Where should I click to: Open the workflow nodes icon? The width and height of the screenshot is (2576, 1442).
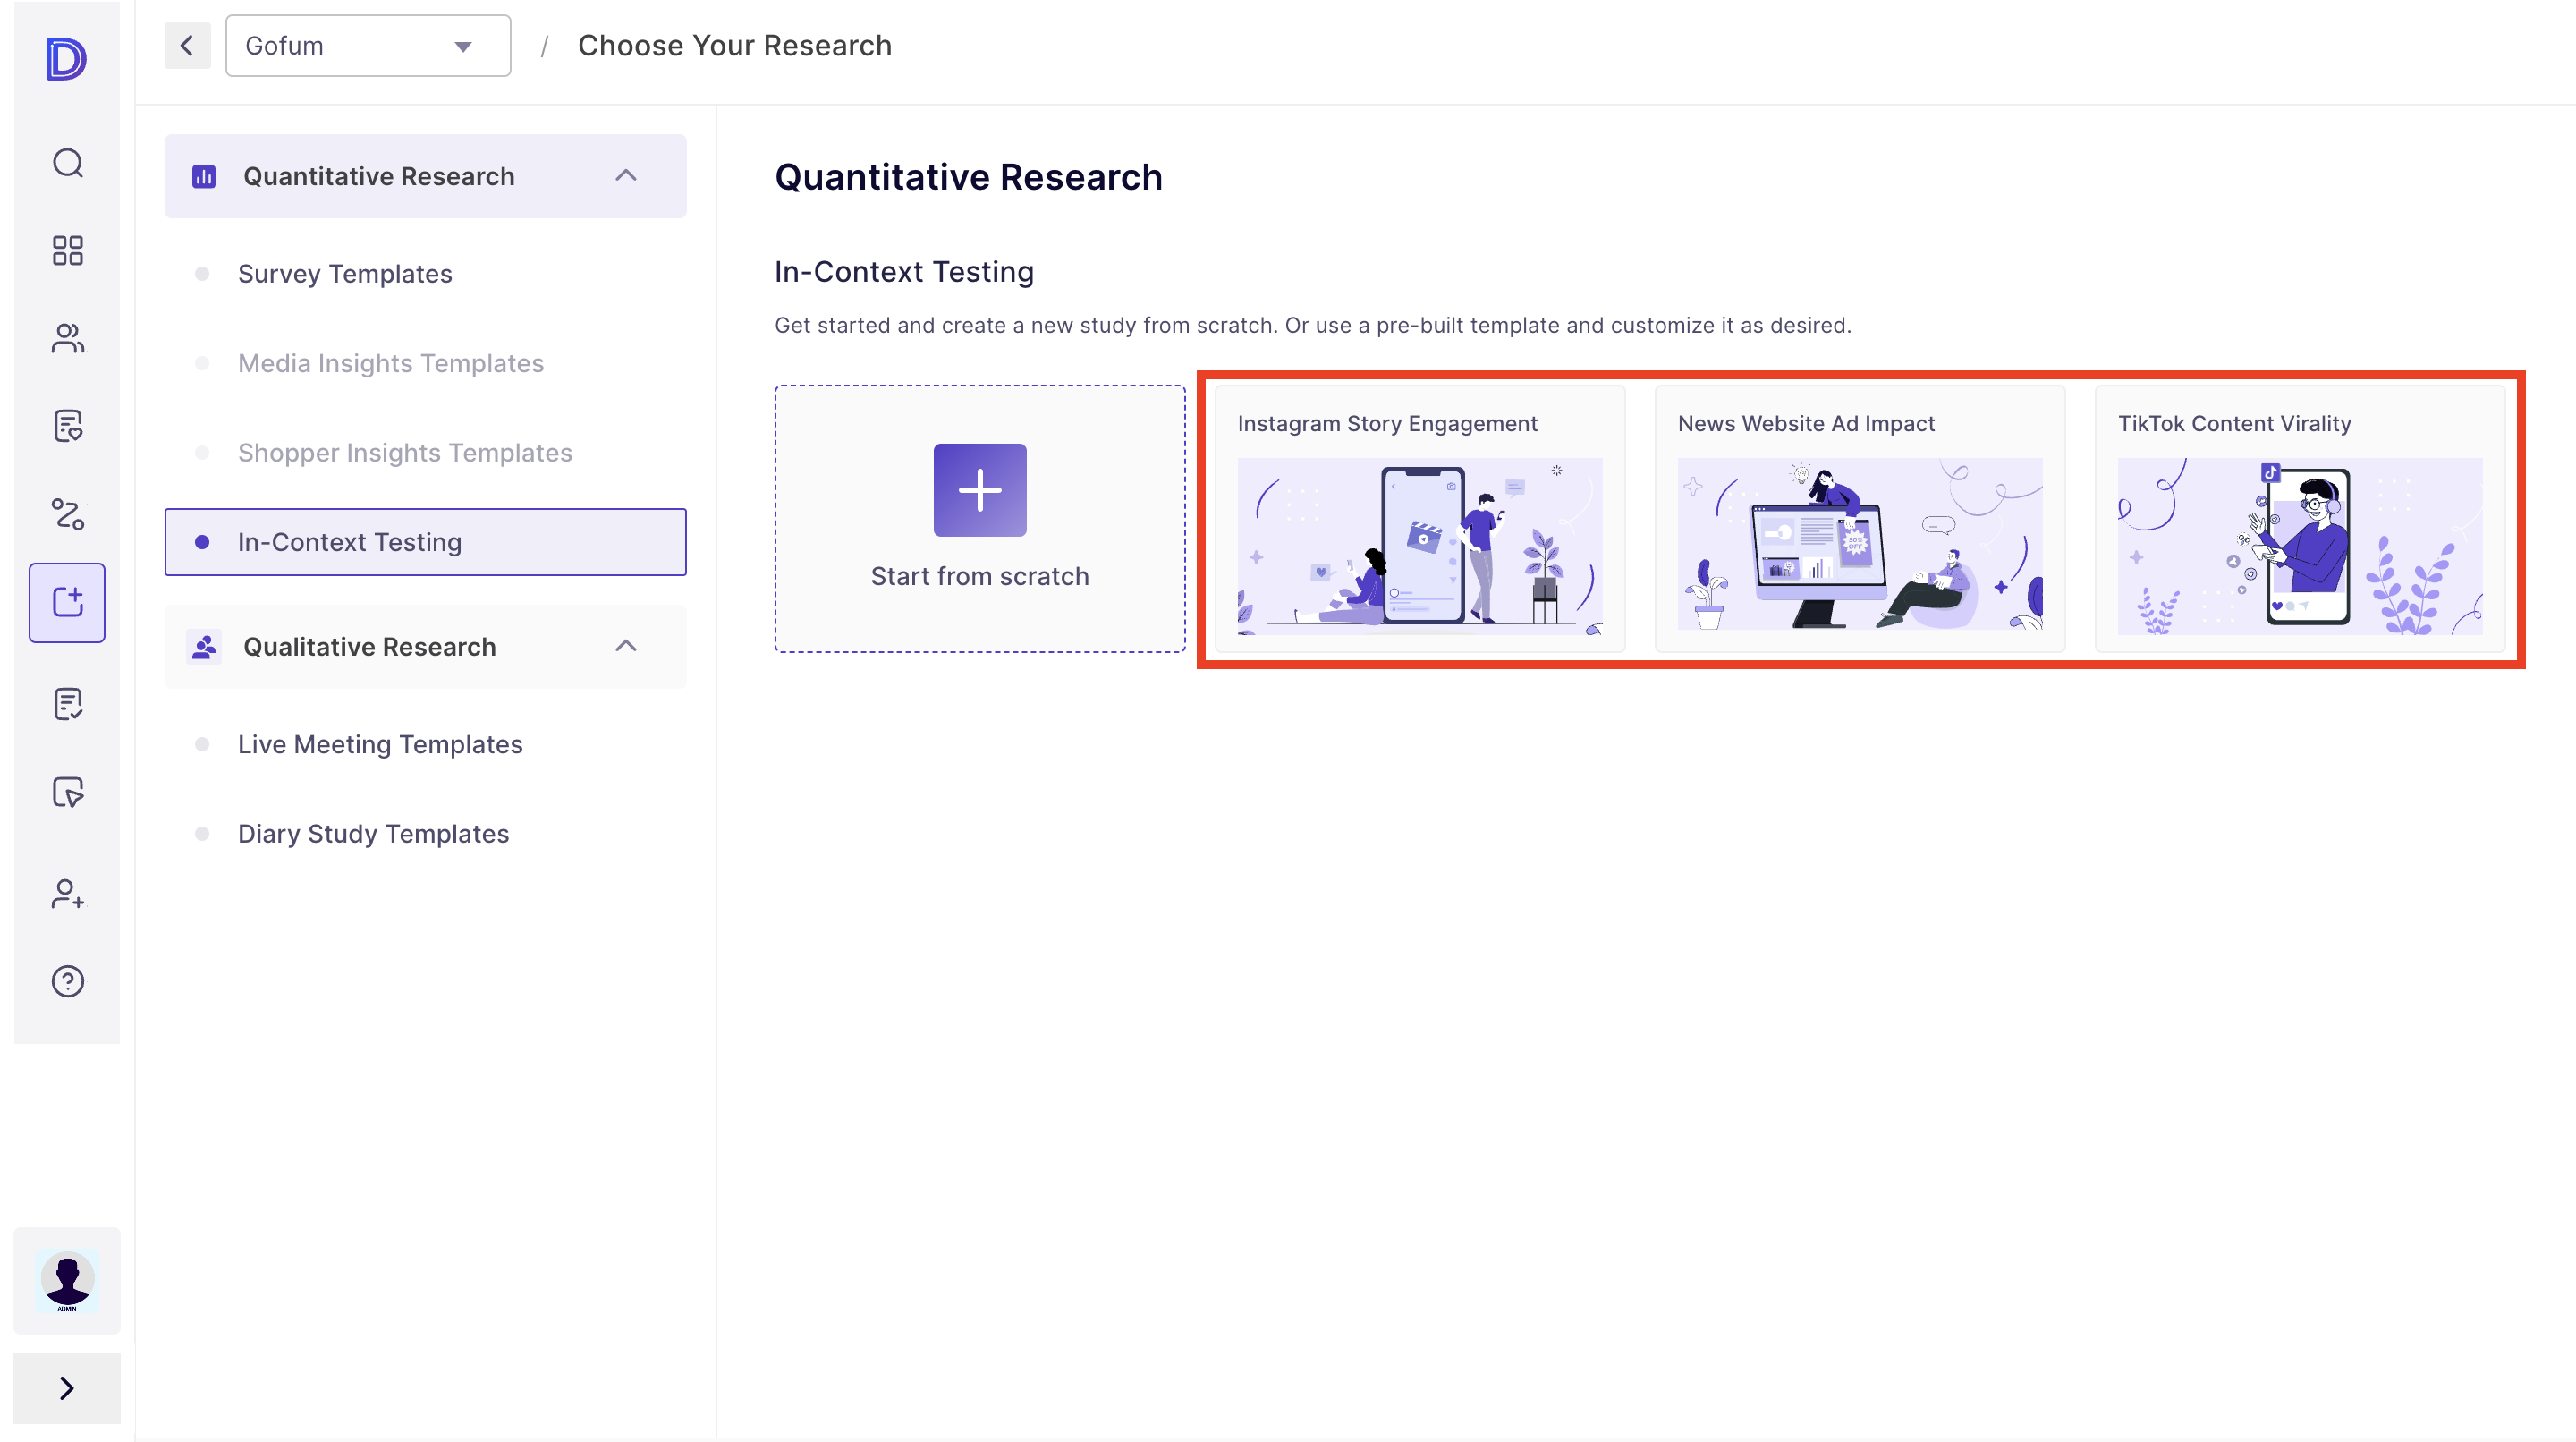tap(67, 514)
